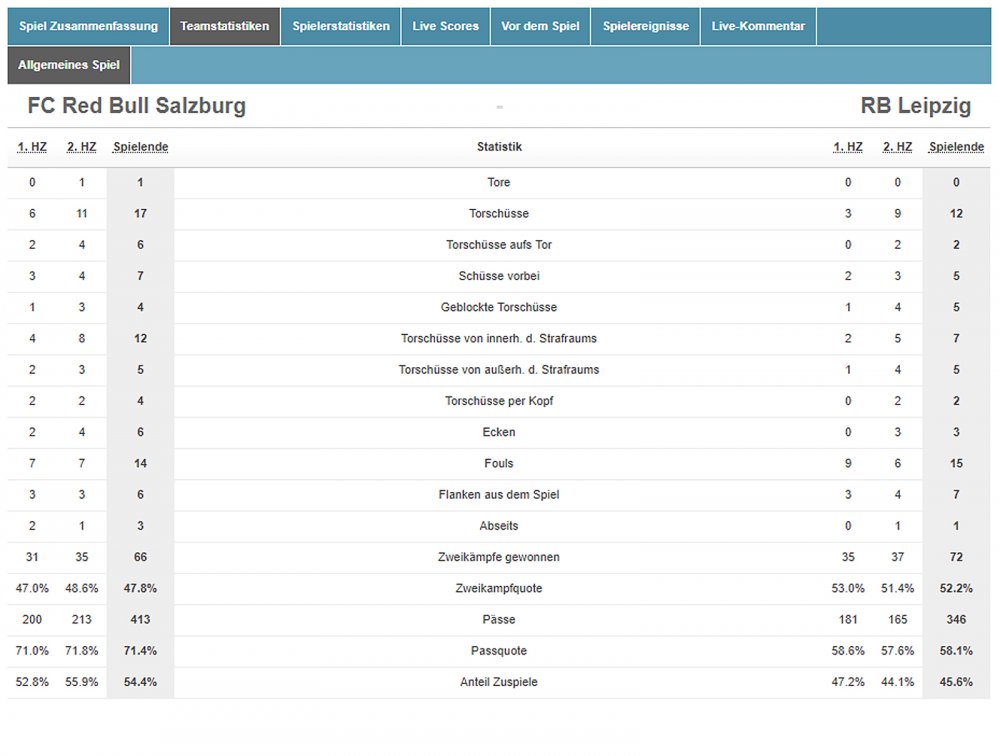
Task: Select the Allgemeines Spiel sub-tab
Action: [x=69, y=65]
